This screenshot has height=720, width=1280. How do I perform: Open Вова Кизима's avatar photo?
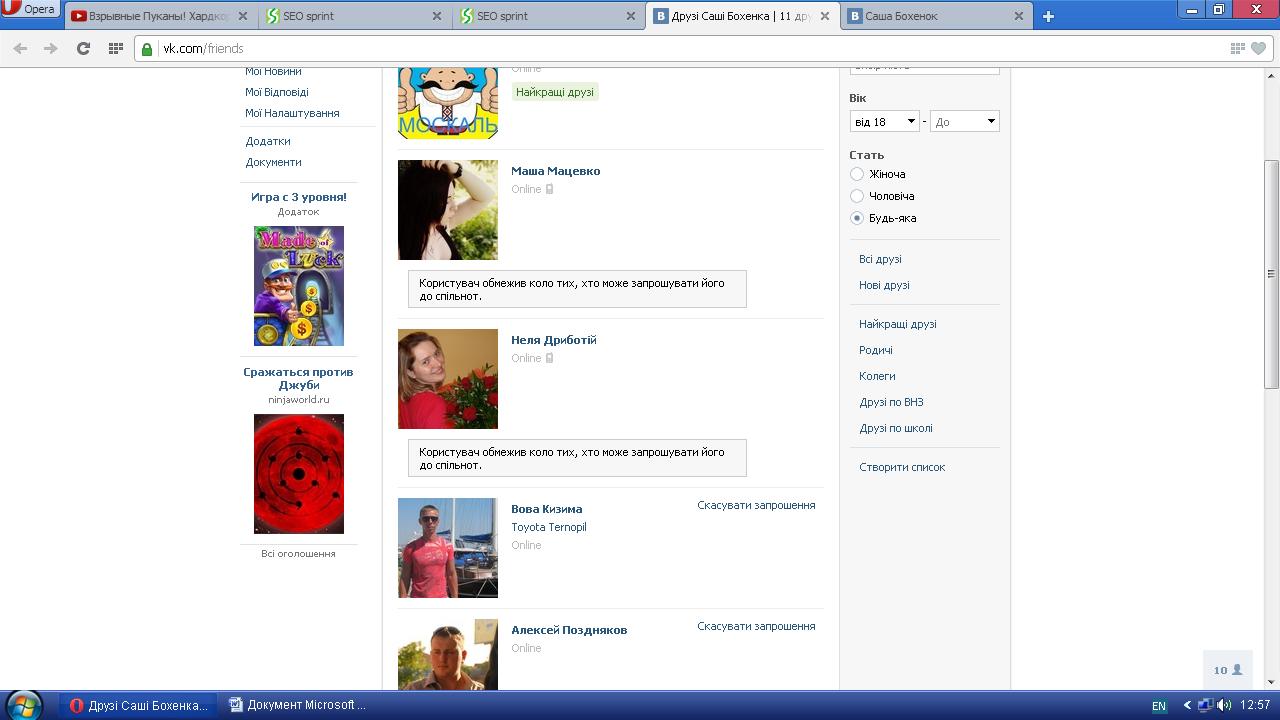(448, 548)
